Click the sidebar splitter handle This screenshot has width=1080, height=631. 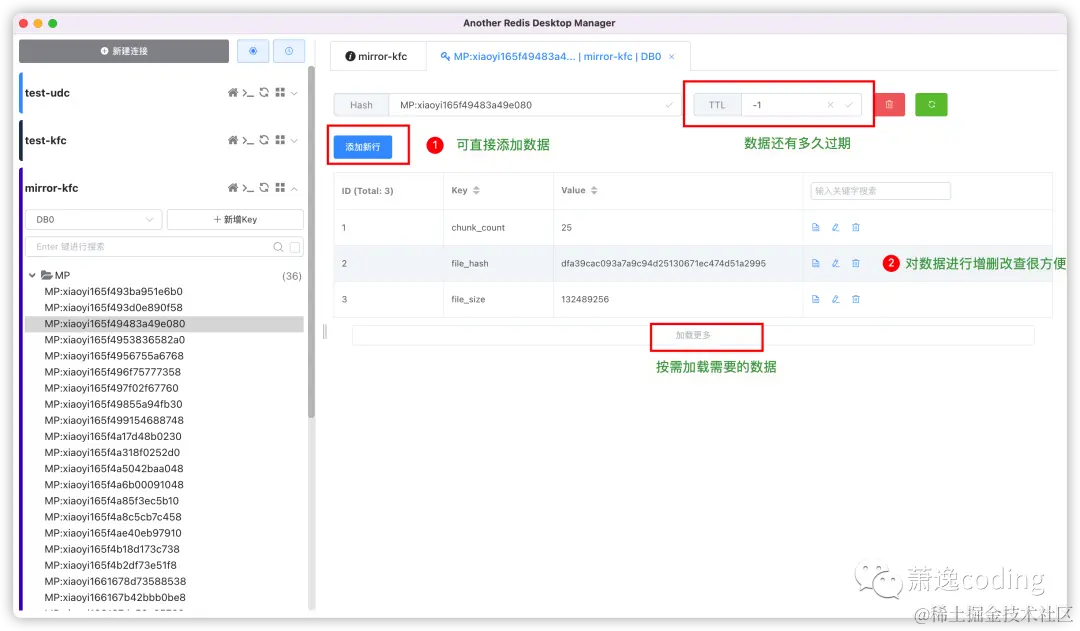pos(324,332)
